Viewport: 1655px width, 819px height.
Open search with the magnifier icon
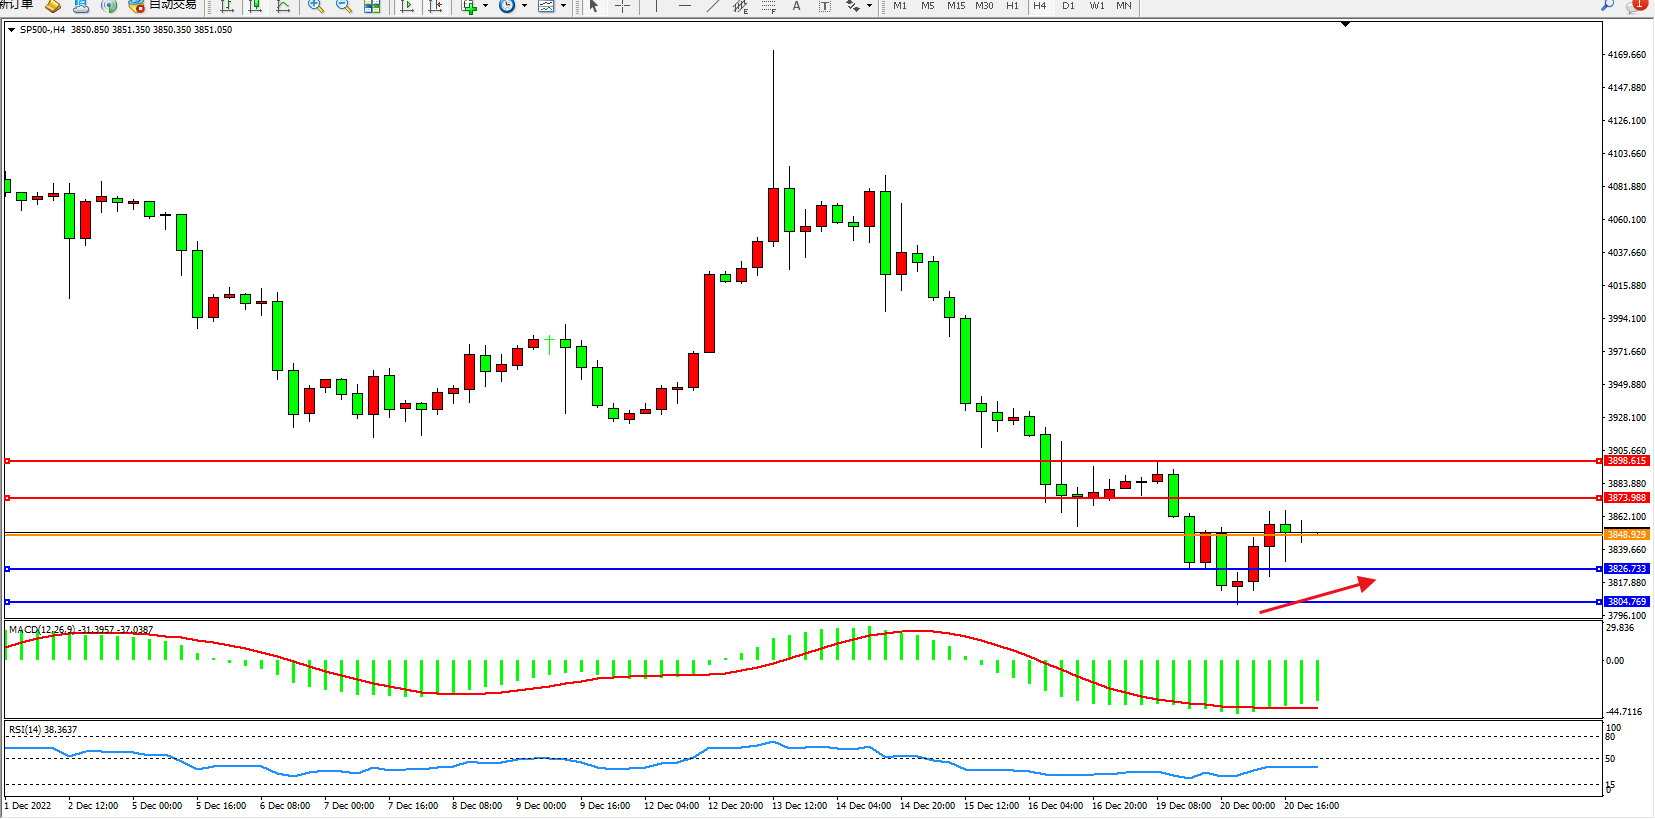1608,5
